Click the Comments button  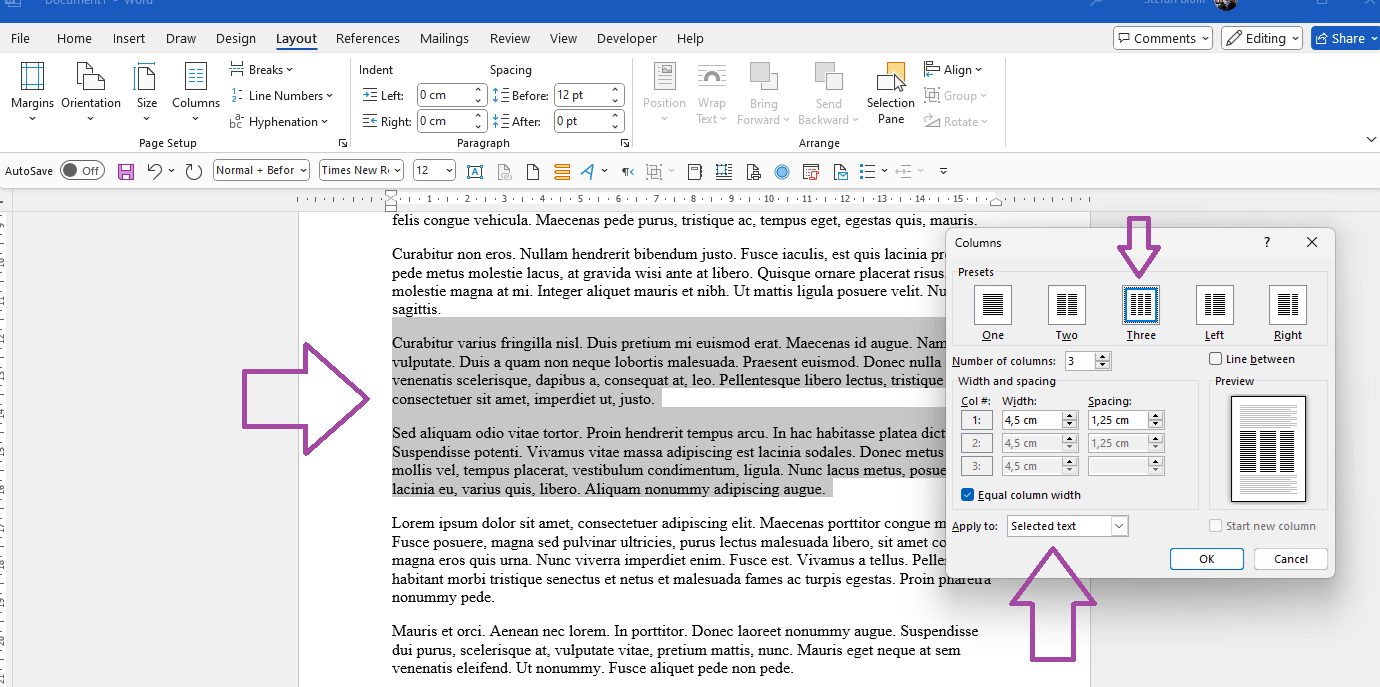[1162, 38]
